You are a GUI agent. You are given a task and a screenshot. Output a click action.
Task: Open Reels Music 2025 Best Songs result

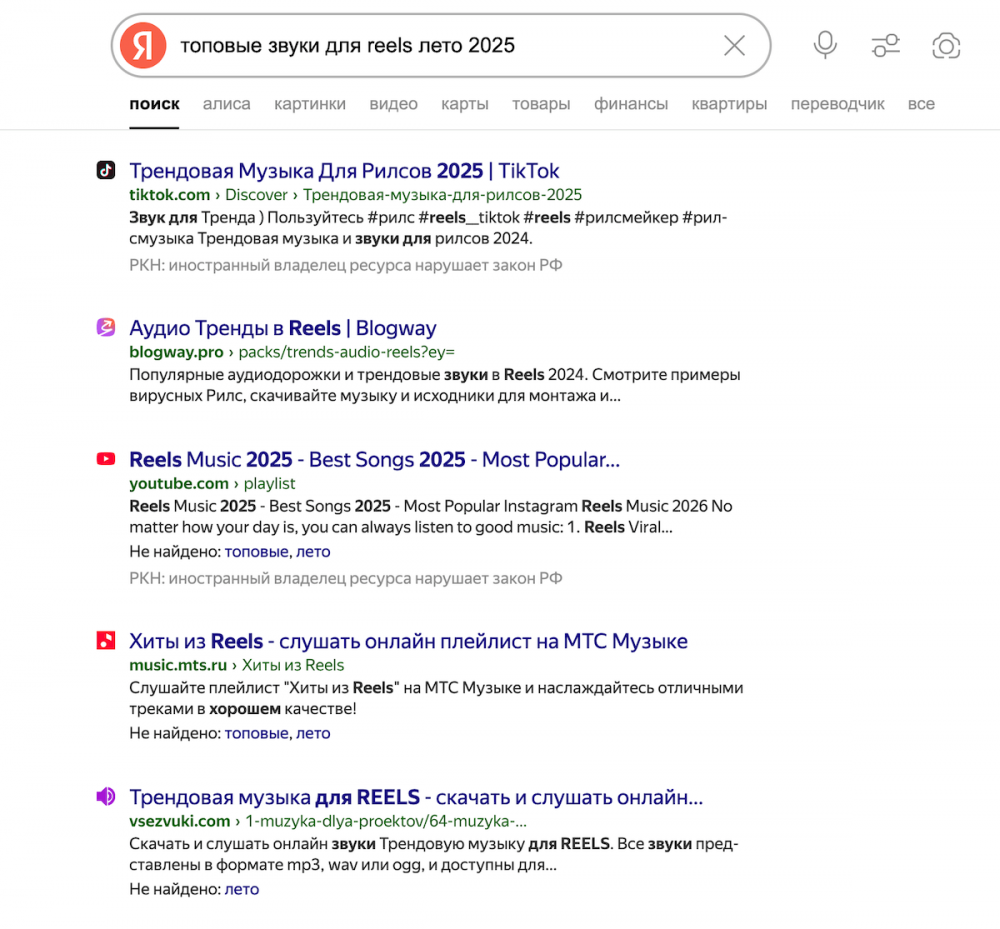point(374,459)
